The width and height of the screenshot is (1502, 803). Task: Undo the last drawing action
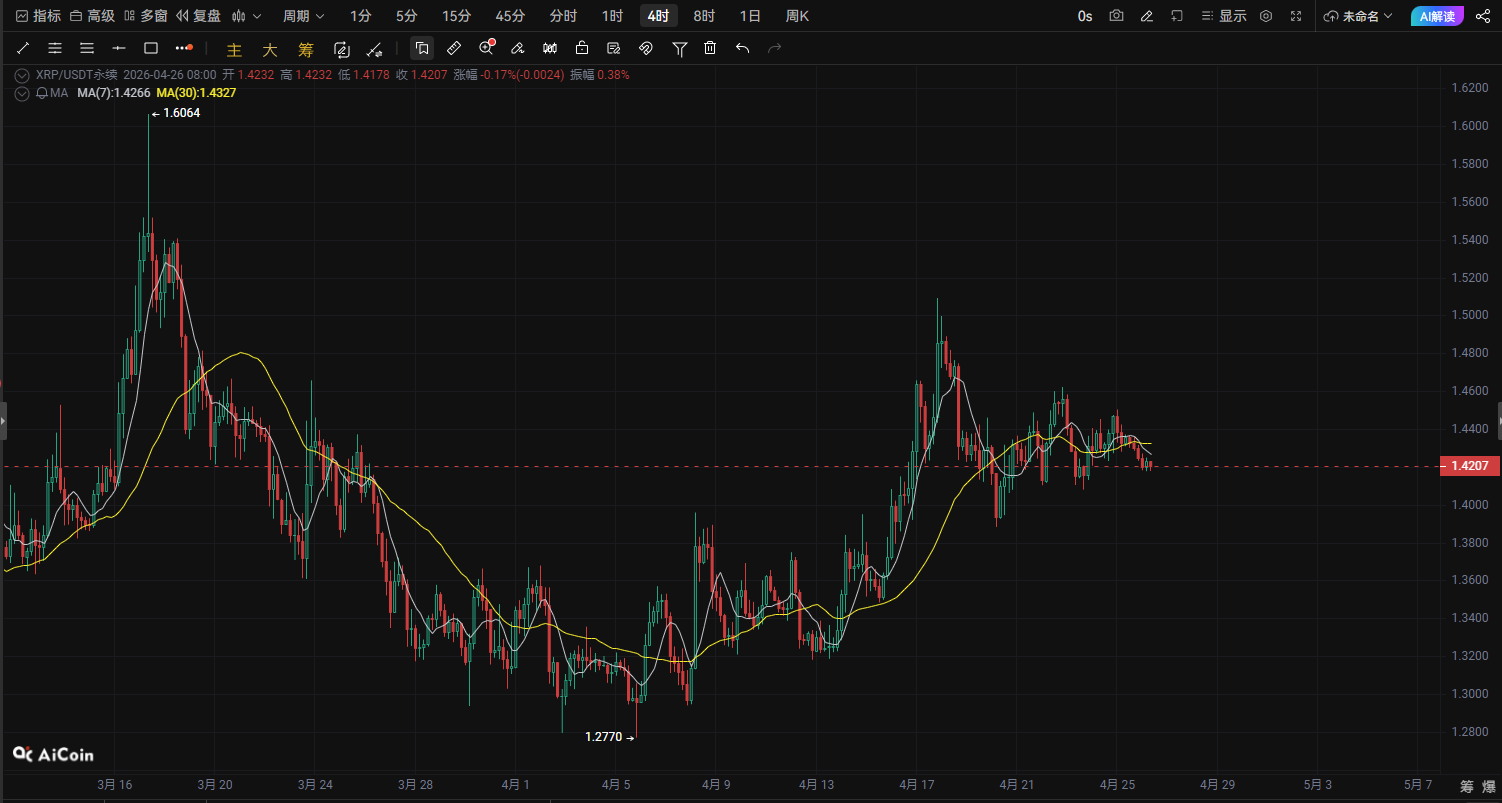click(742, 48)
